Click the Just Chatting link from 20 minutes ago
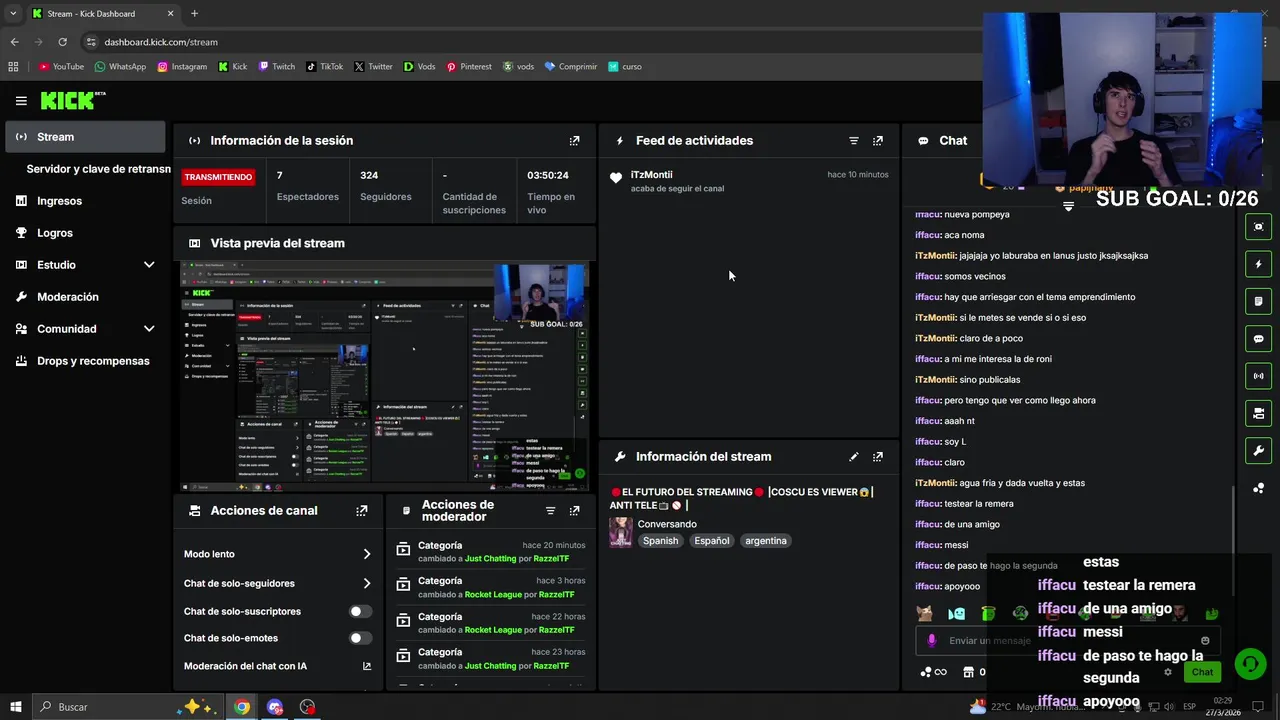1280x720 pixels. click(490, 559)
